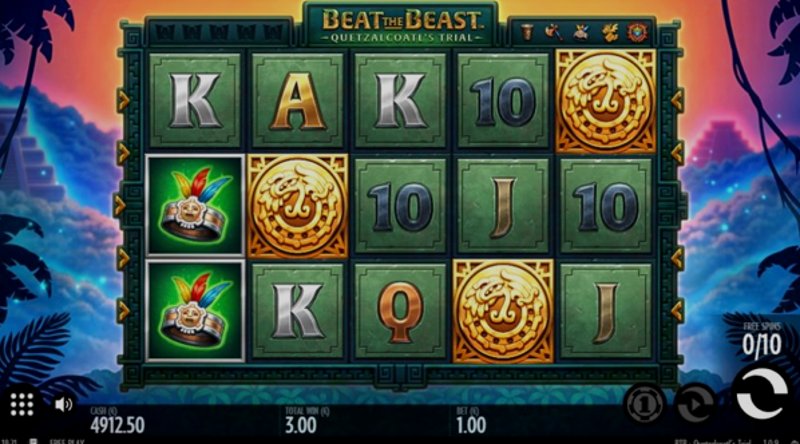Select the axe collectible icon

tap(554, 32)
